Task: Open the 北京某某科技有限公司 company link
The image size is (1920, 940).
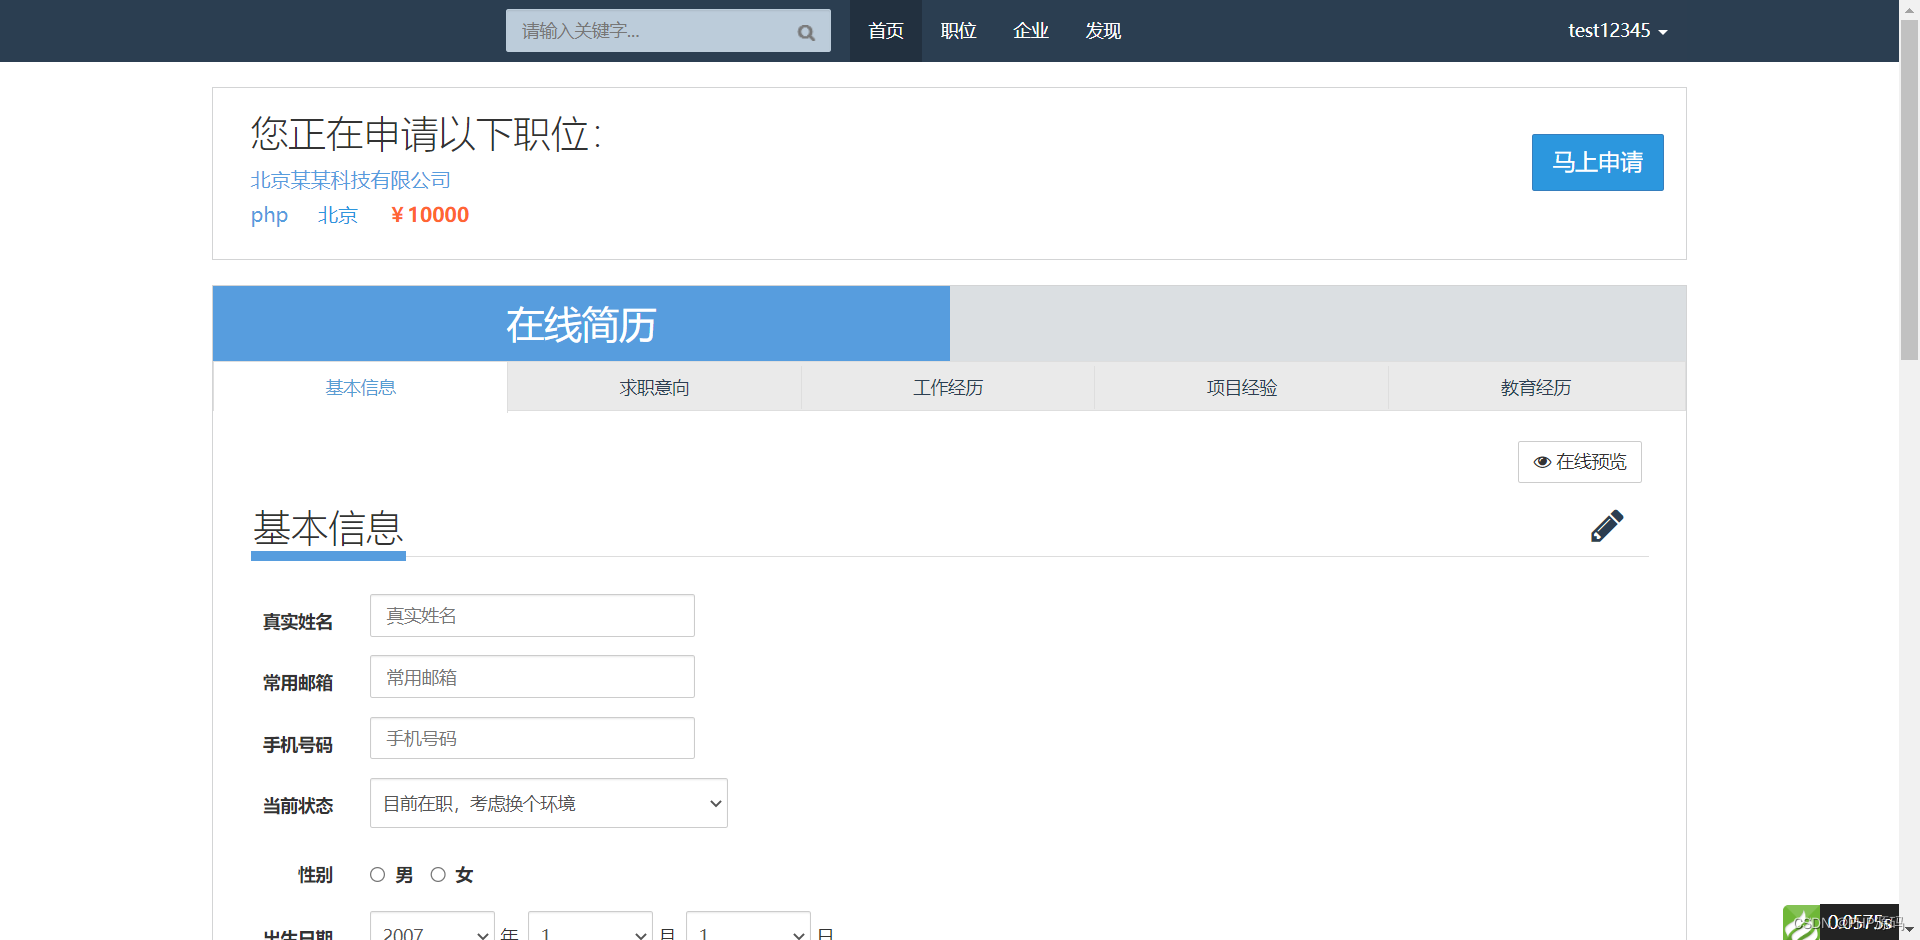Action: tap(351, 180)
